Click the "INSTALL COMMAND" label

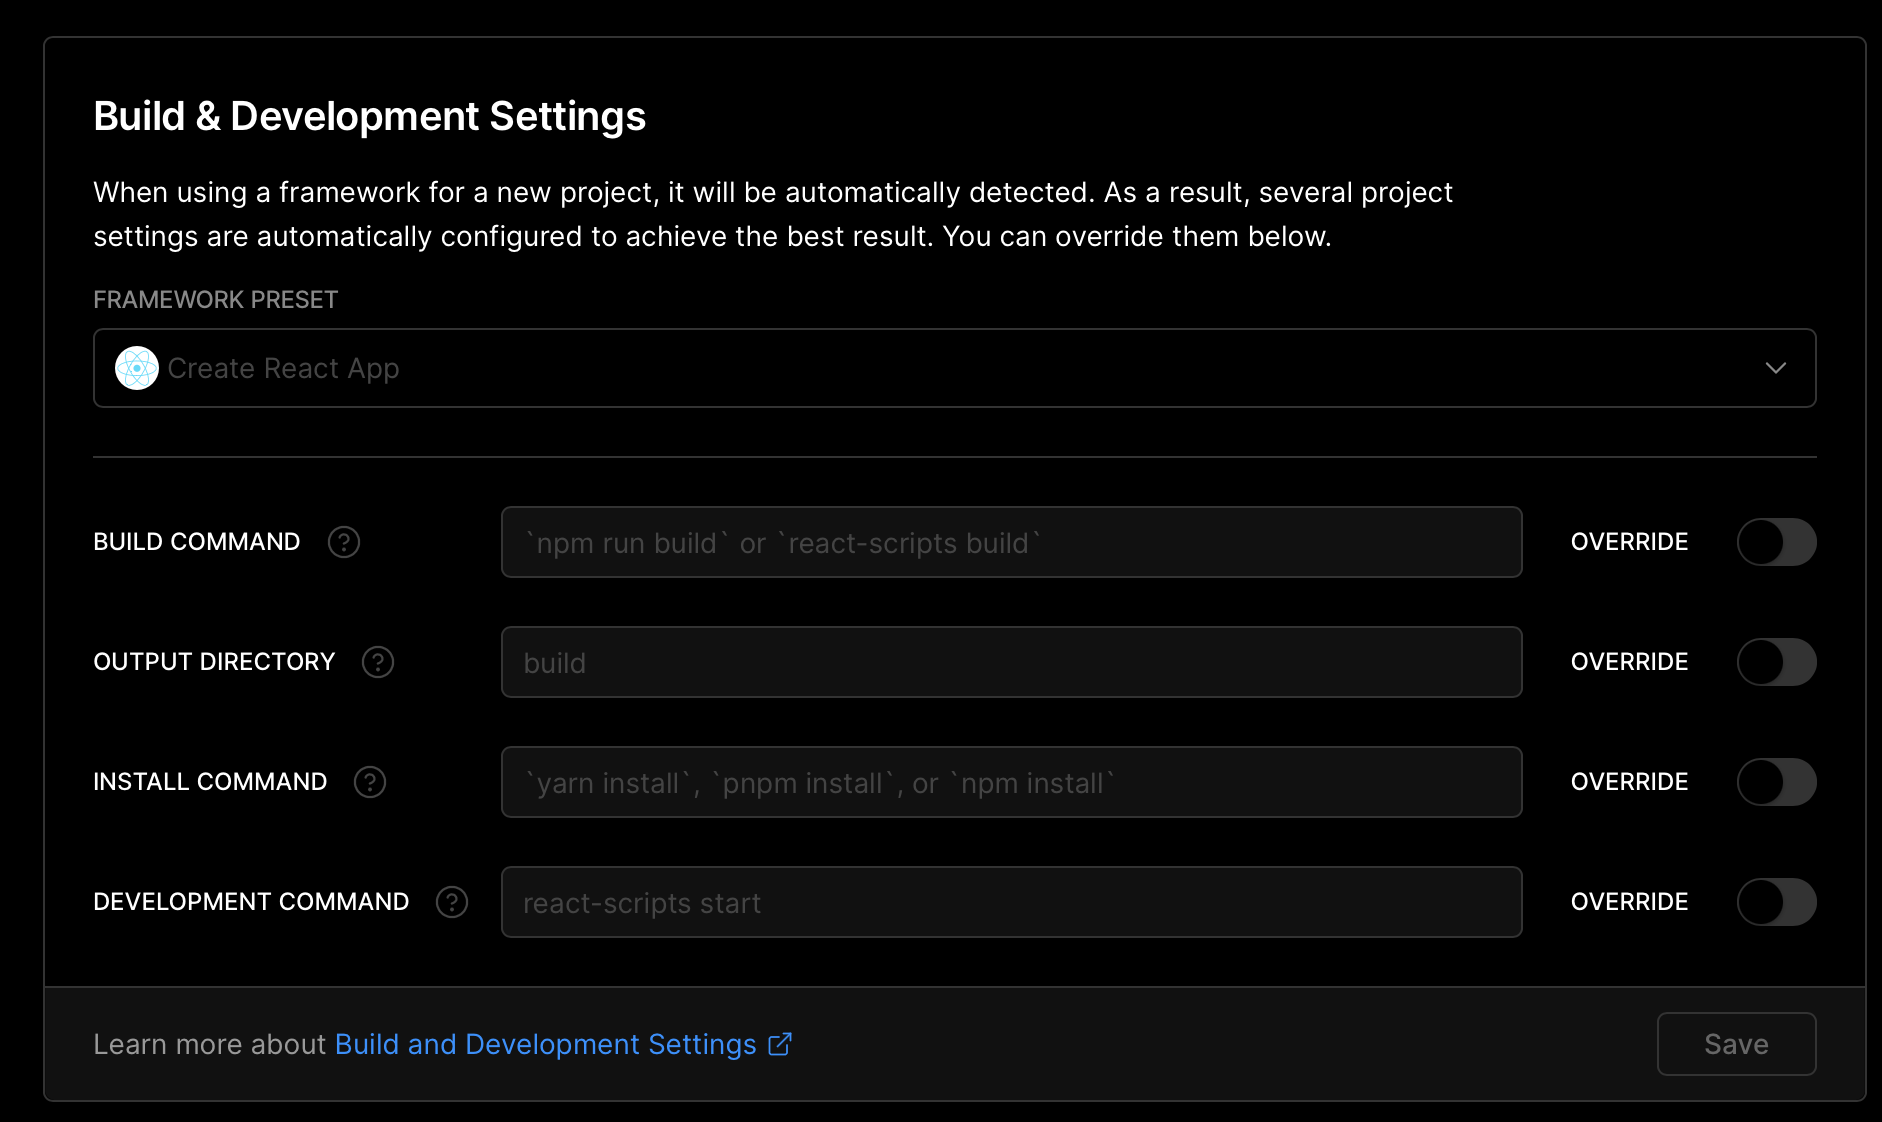point(210,782)
